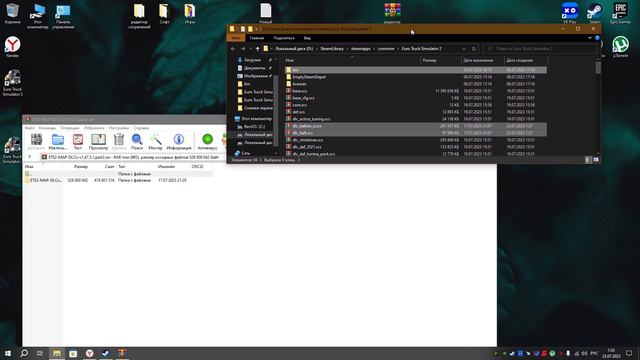The width and height of the screenshot is (640, 360).
Task: Open the WinRAR Options (Настройки) menu
Action: click(x=119, y=128)
